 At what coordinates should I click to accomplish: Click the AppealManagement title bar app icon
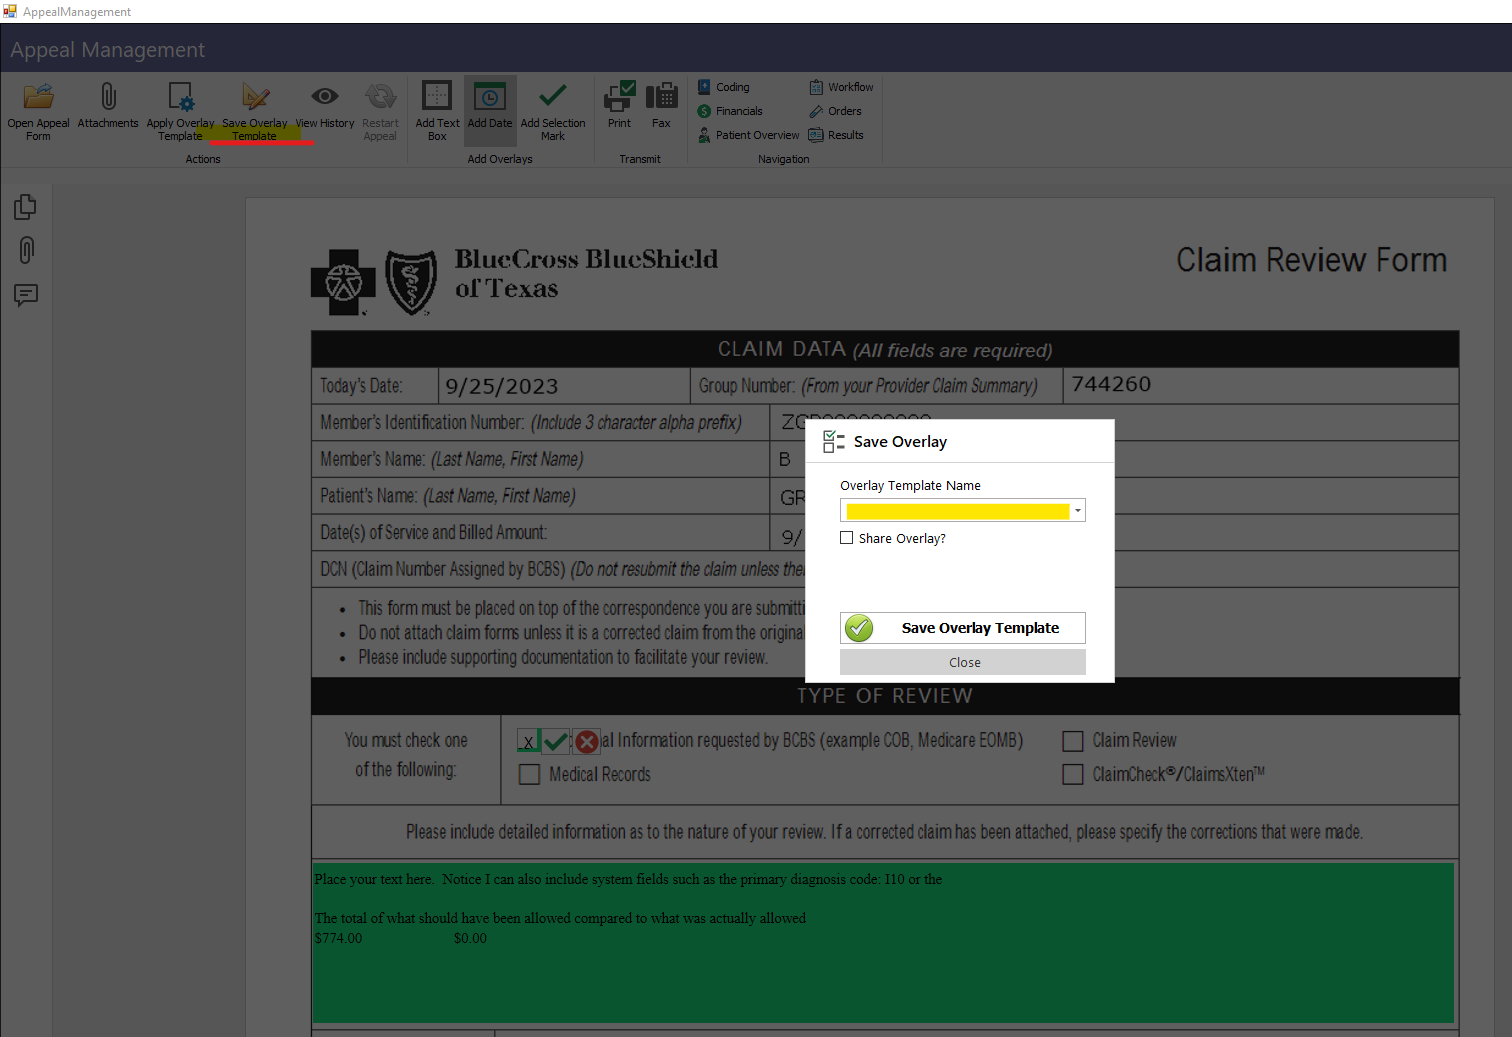pyautogui.click(x=10, y=11)
